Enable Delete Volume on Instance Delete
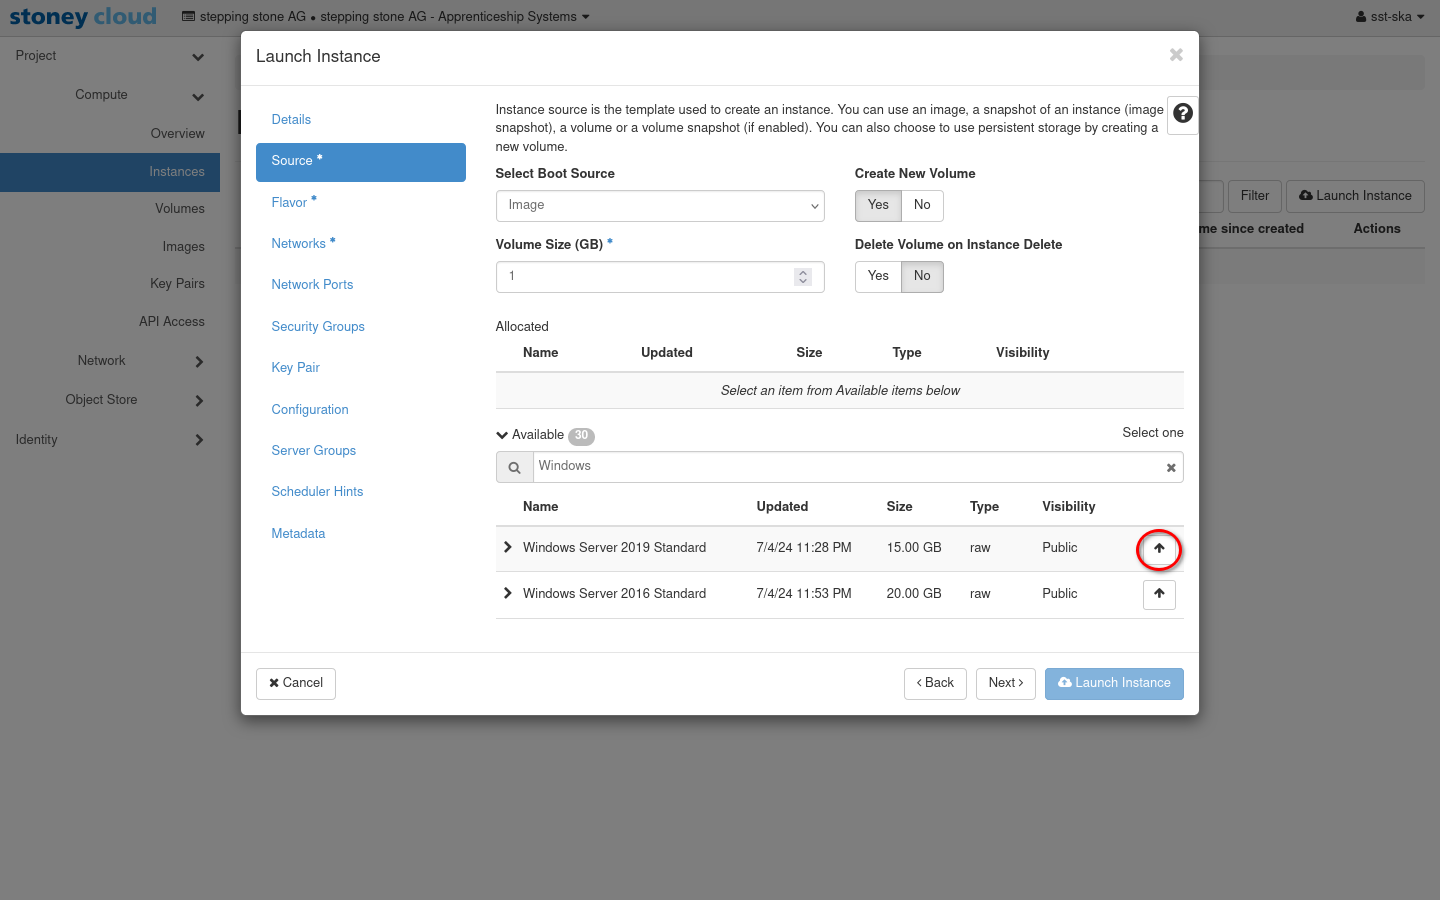1440x900 pixels. [878, 276]
